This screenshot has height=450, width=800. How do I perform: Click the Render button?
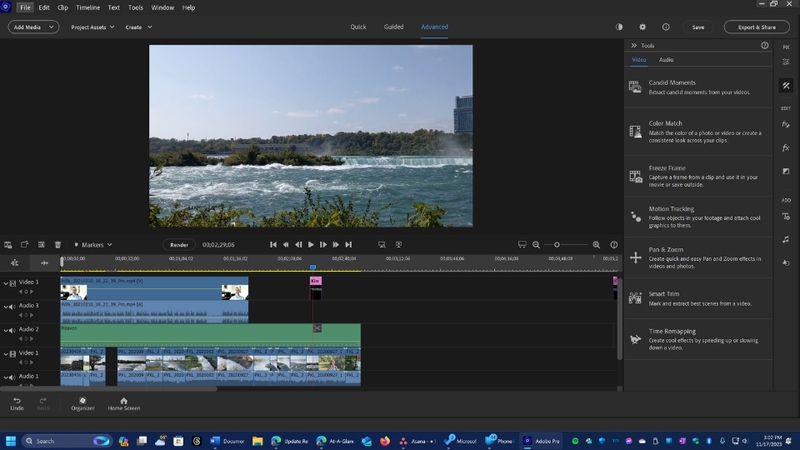[x=179, y=245]
